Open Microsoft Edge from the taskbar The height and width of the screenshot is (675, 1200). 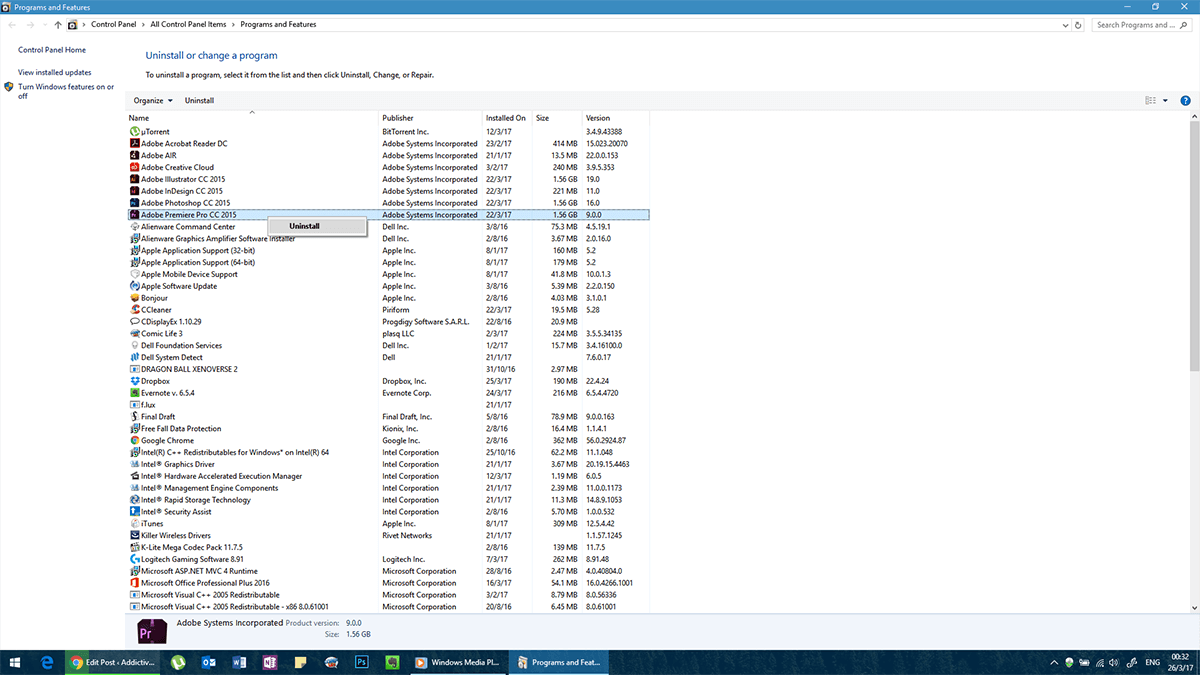point(46,662)
